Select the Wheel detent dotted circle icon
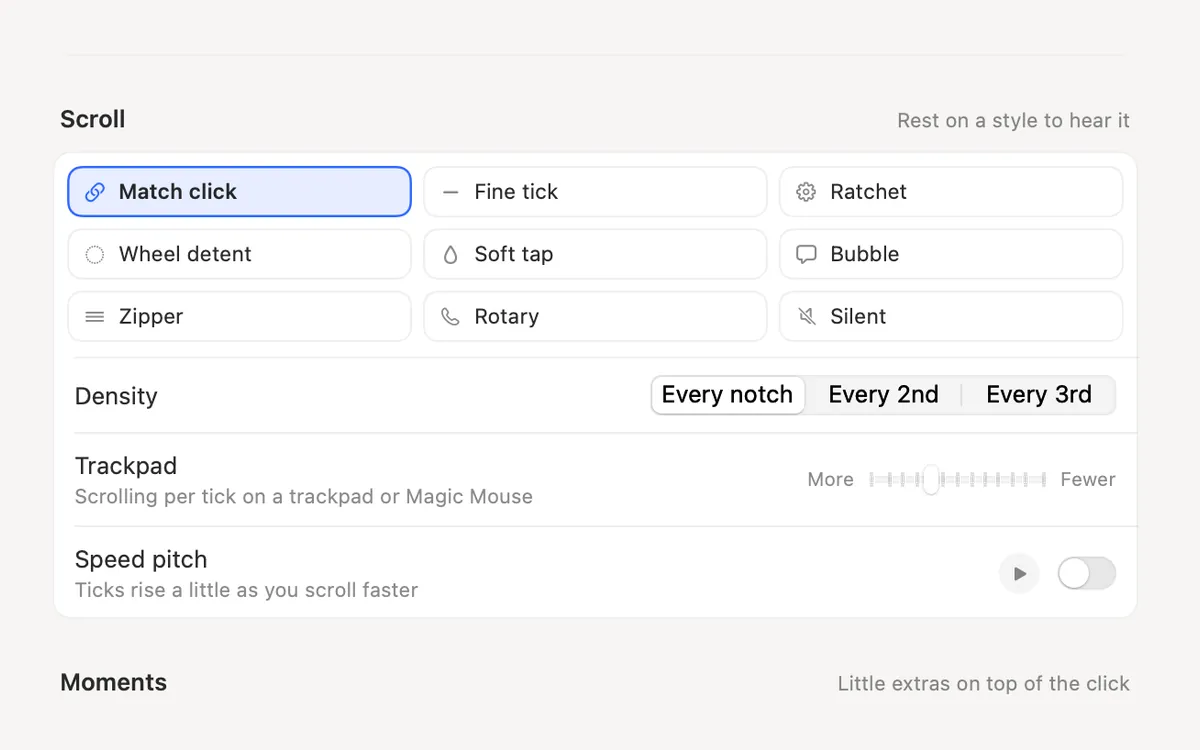Screen dimensions: 1200x750 click(95, 255)
